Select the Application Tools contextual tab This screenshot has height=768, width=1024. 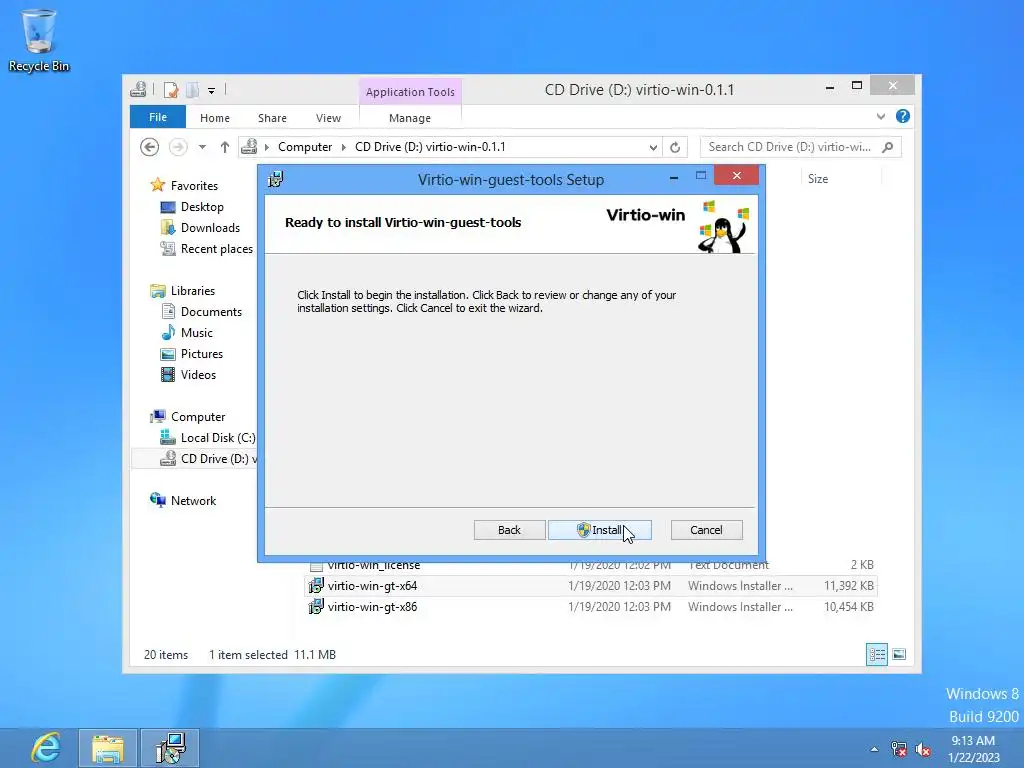coord(410,92)
